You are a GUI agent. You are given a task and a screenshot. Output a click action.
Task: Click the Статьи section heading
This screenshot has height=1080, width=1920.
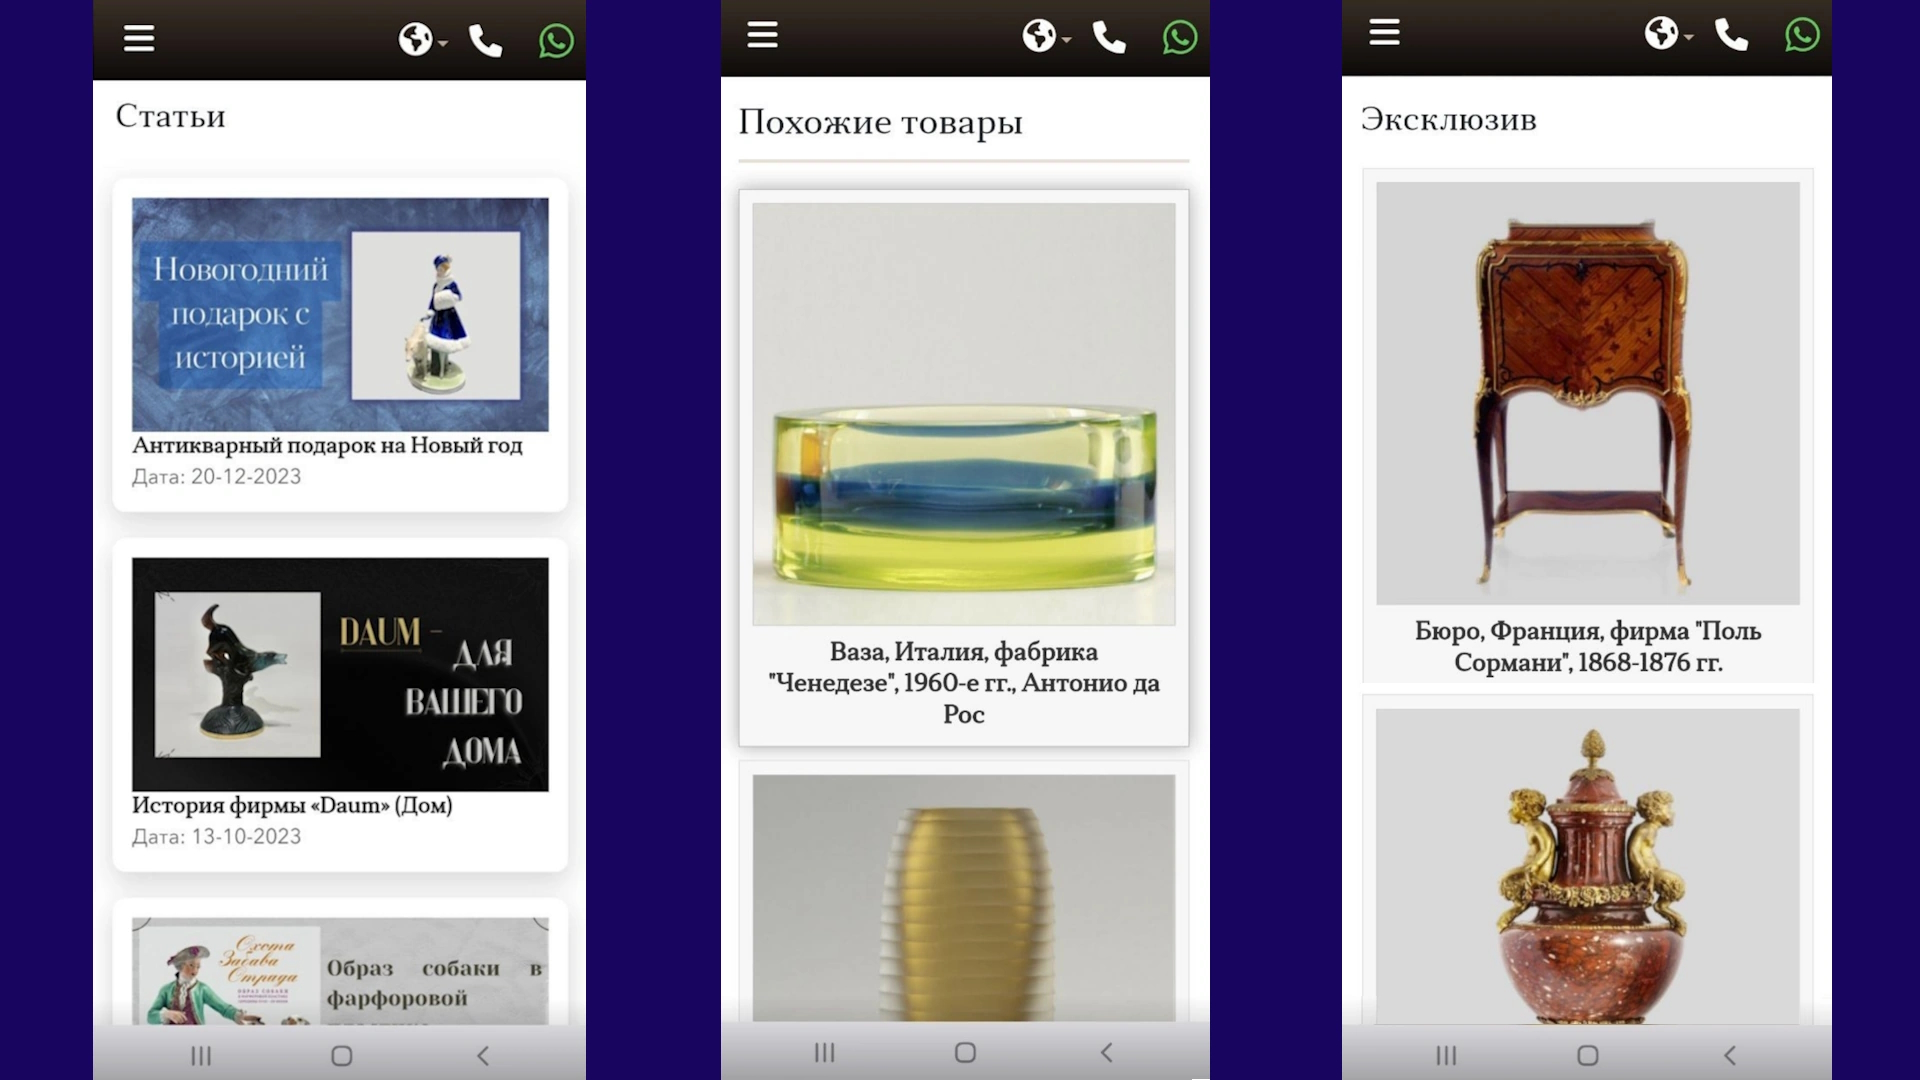pyautogui.click(x=171, y=117)
